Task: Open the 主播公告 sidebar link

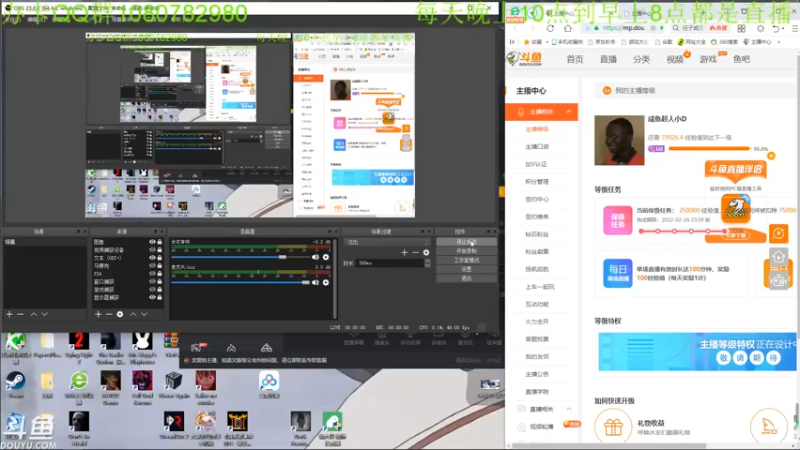Action: (537, 374)
